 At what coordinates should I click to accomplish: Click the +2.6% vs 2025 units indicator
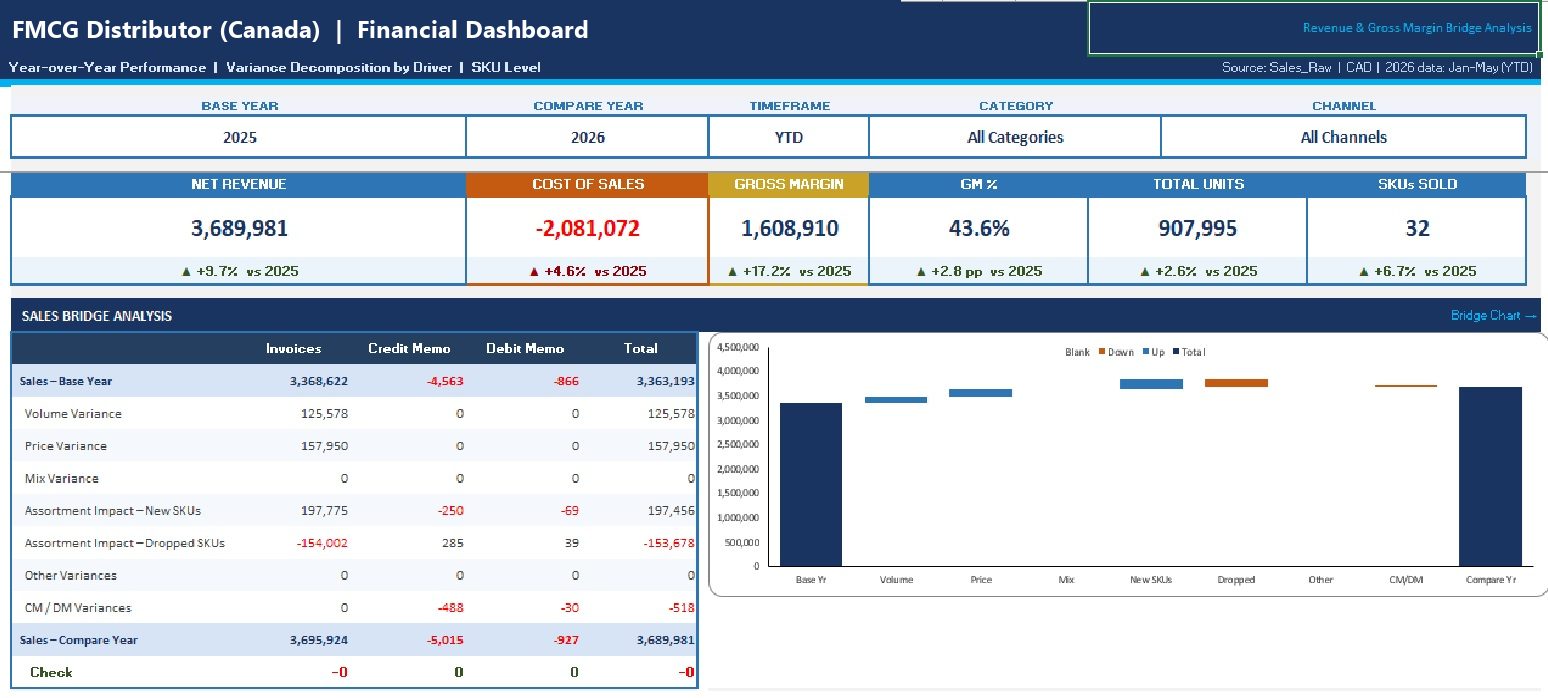(1197, 271)
